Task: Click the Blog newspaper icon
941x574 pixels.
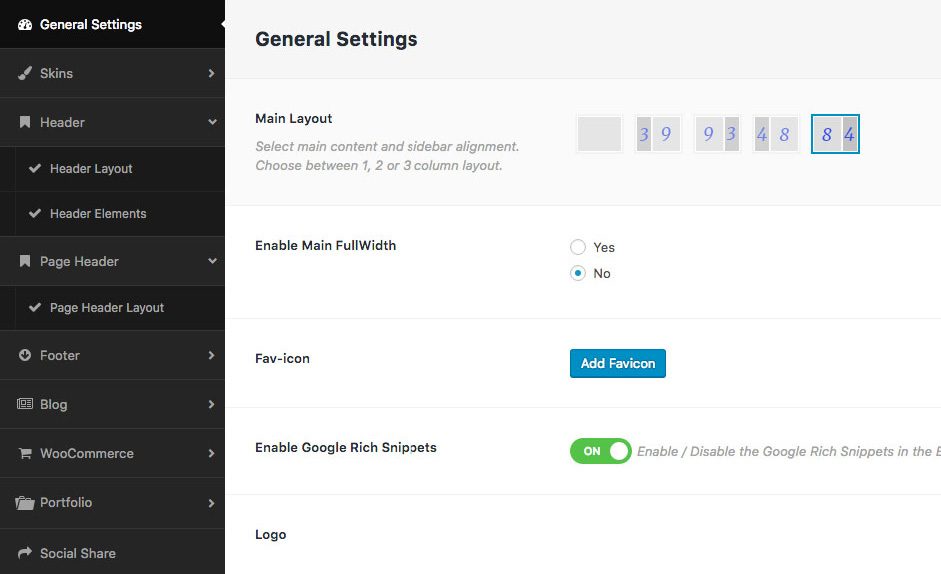Action: 25,404
